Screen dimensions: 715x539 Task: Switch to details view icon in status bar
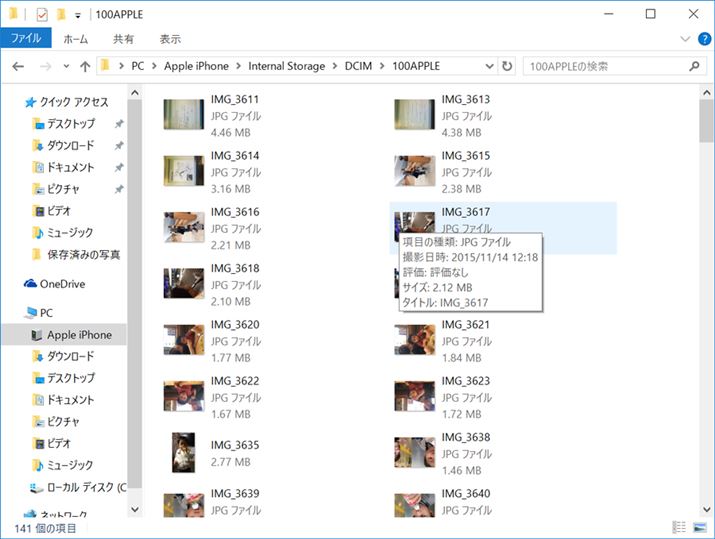tap(679, 527)
